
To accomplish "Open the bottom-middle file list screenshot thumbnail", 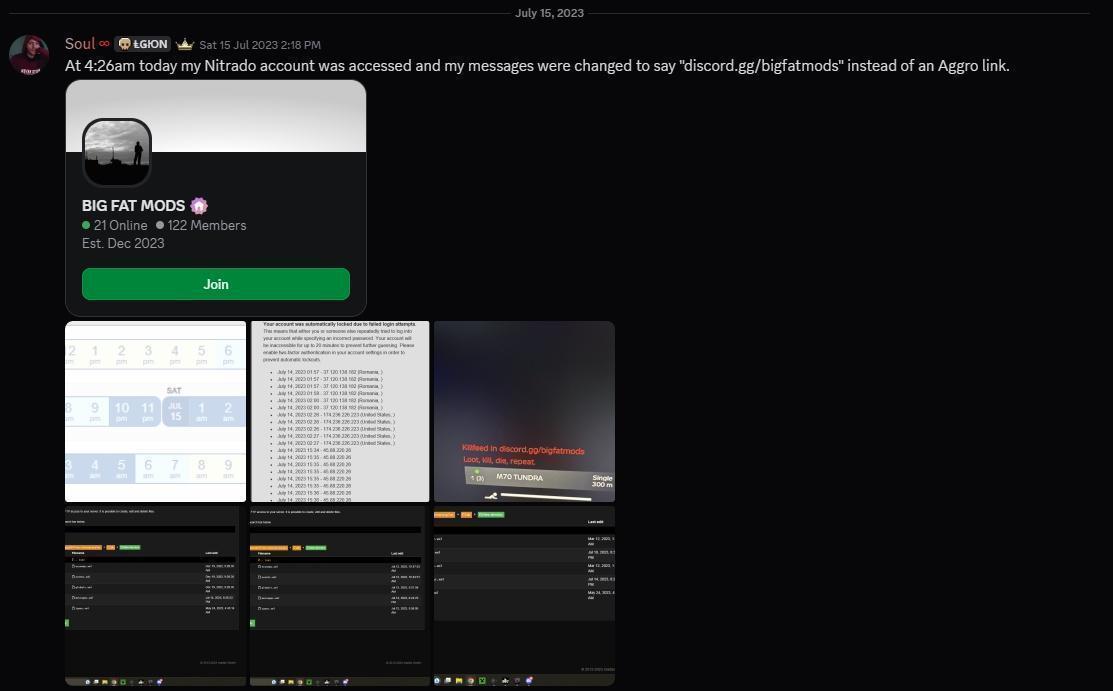I will (x=339, y=596).
